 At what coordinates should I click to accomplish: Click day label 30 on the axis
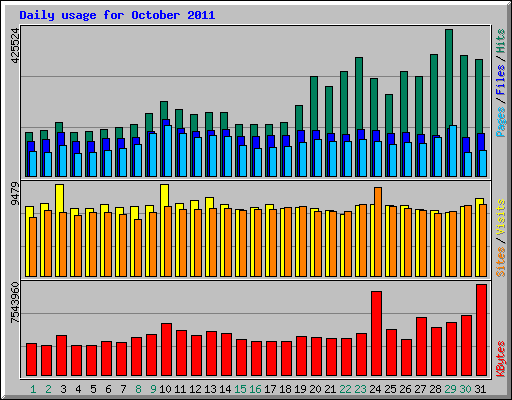465,389
